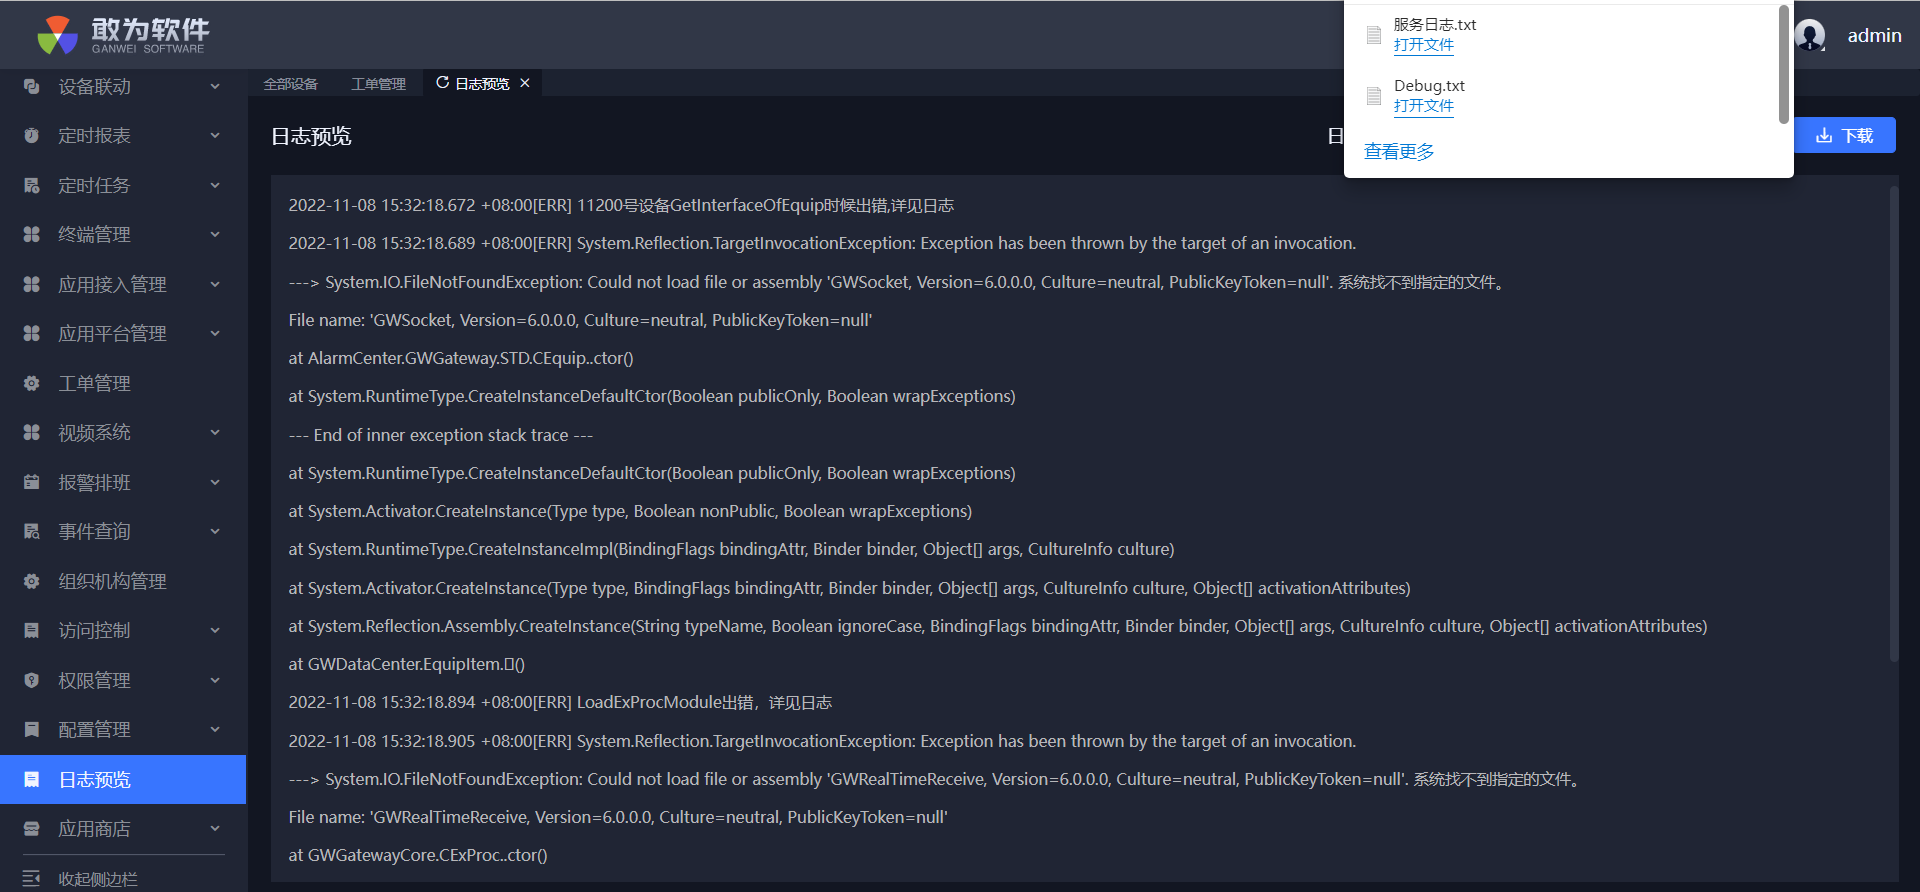Click the 定时任务 sidebar icon
1920x892 pixels.
32,186
